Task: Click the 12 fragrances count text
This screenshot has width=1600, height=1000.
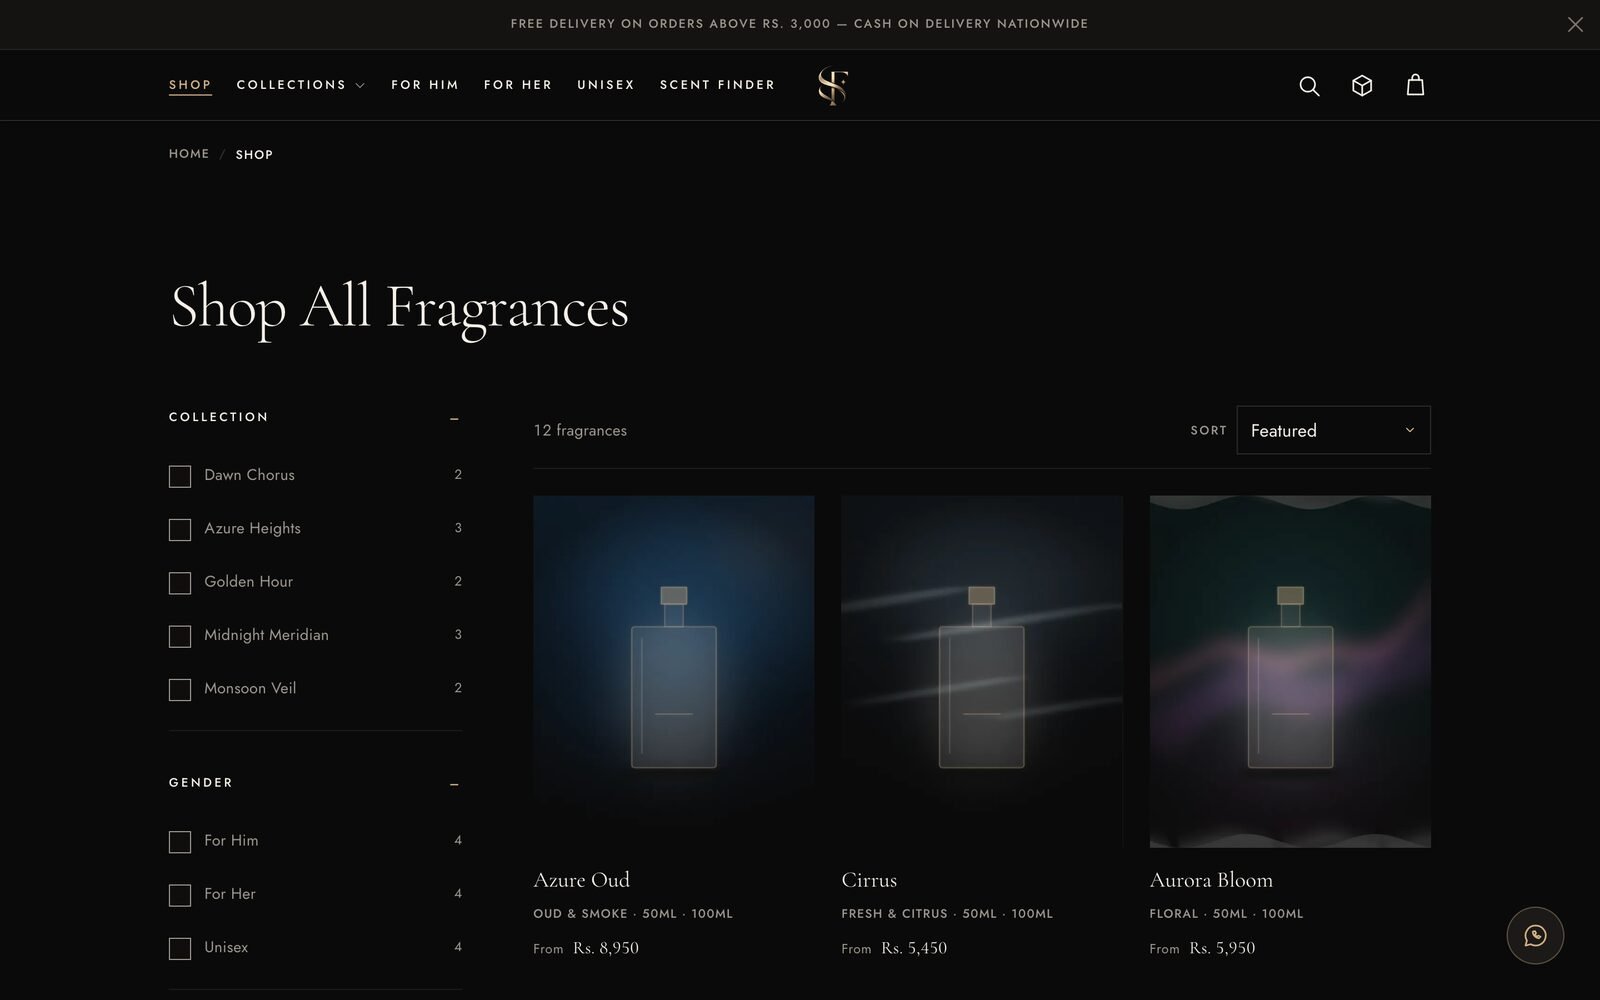Action: 580,431
